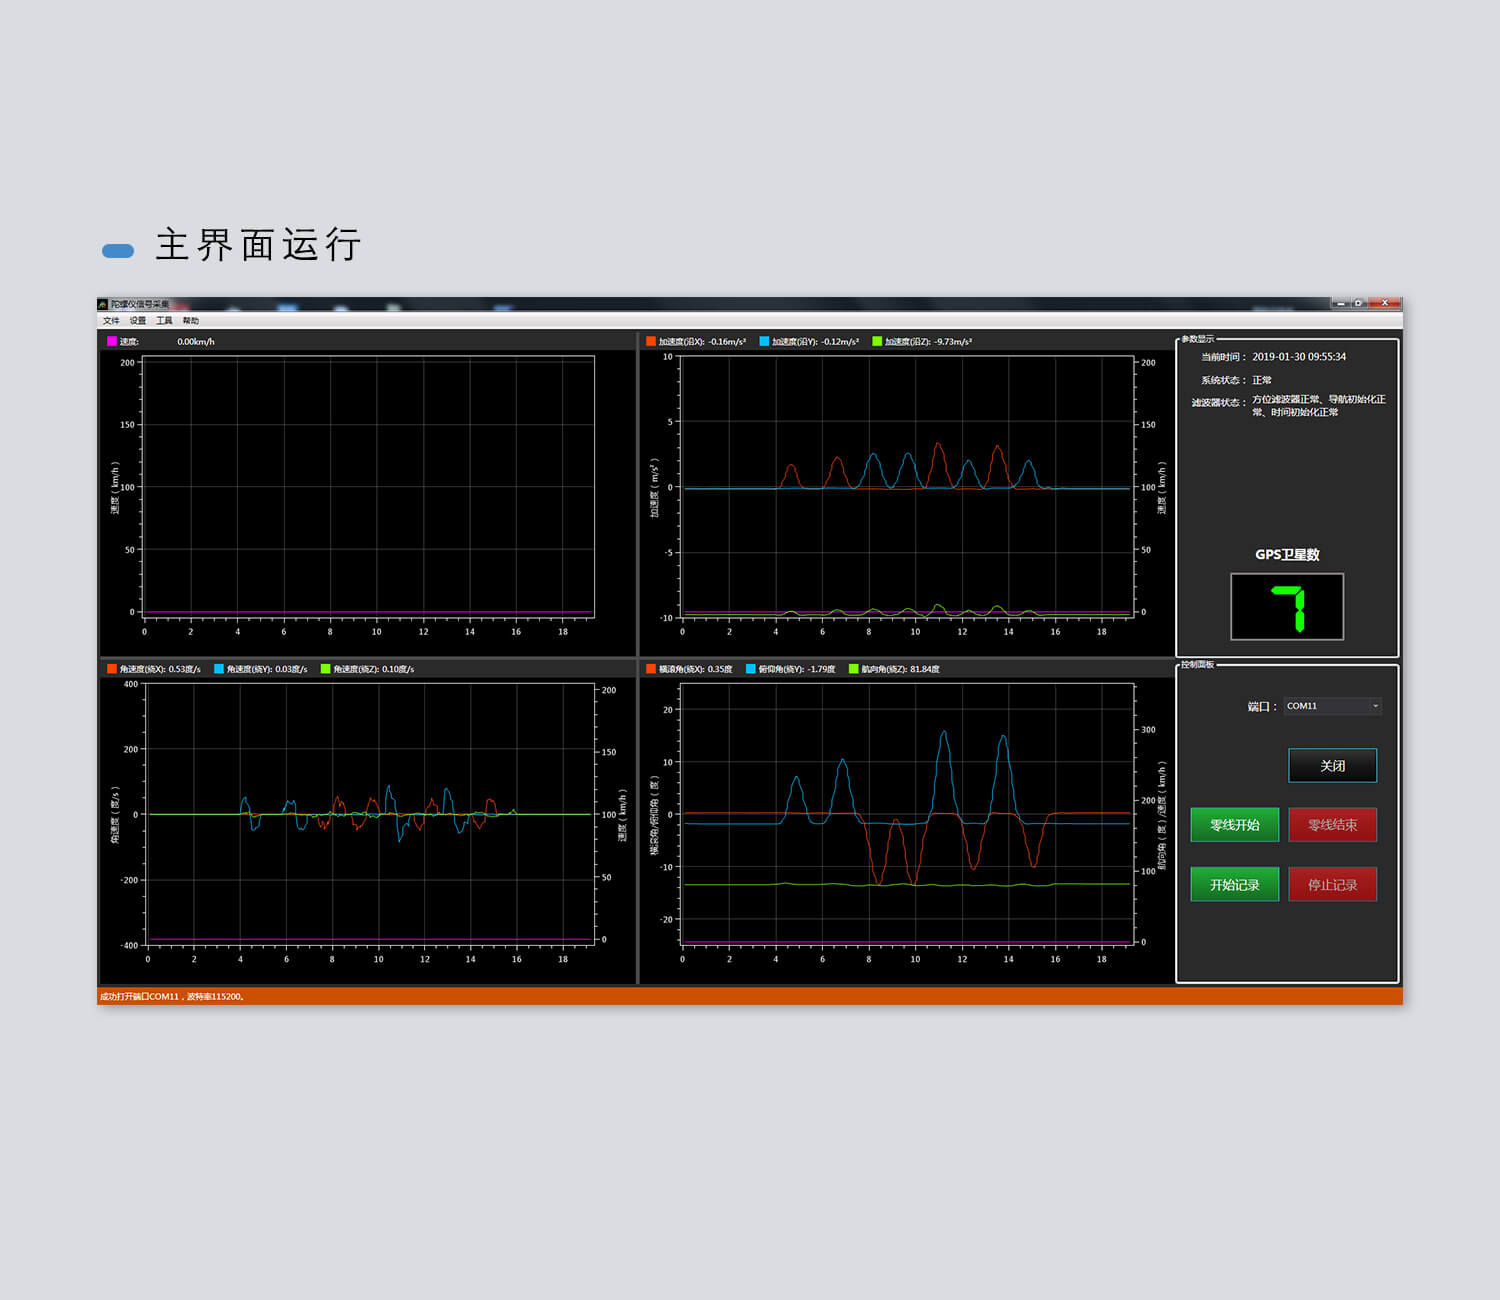This screenshot has height=1300, width=1500.
Task: Click blue acceleration Y legend swatch
Action: tap(764, 342)
